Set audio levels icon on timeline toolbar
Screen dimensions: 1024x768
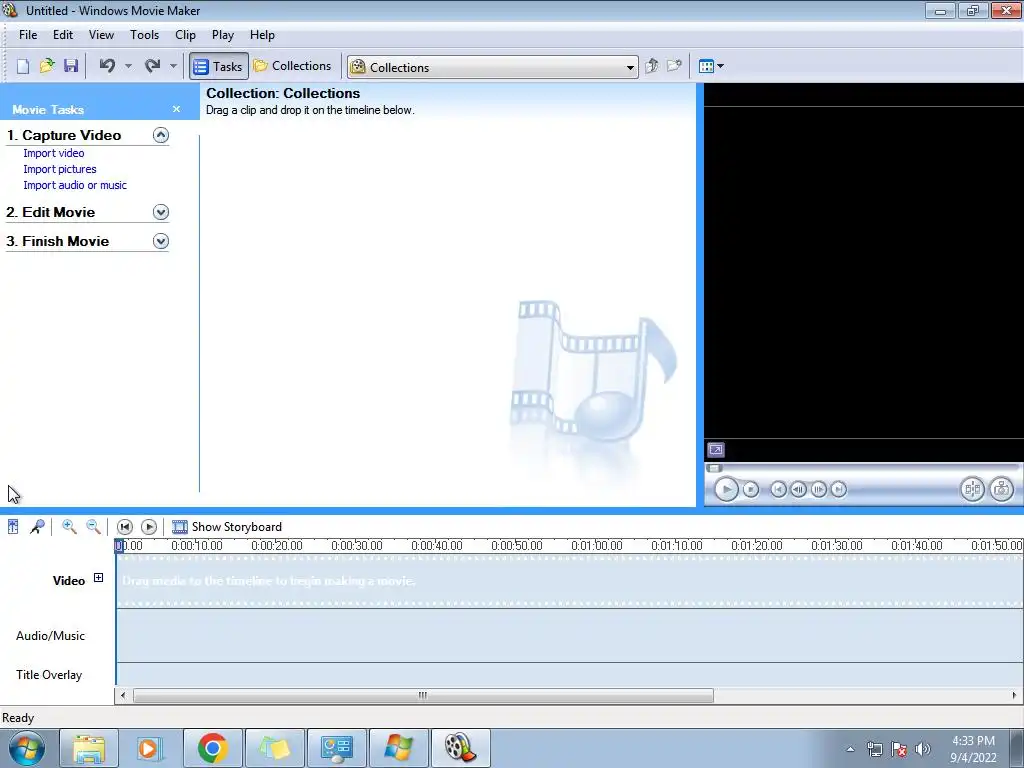point(13,526)
